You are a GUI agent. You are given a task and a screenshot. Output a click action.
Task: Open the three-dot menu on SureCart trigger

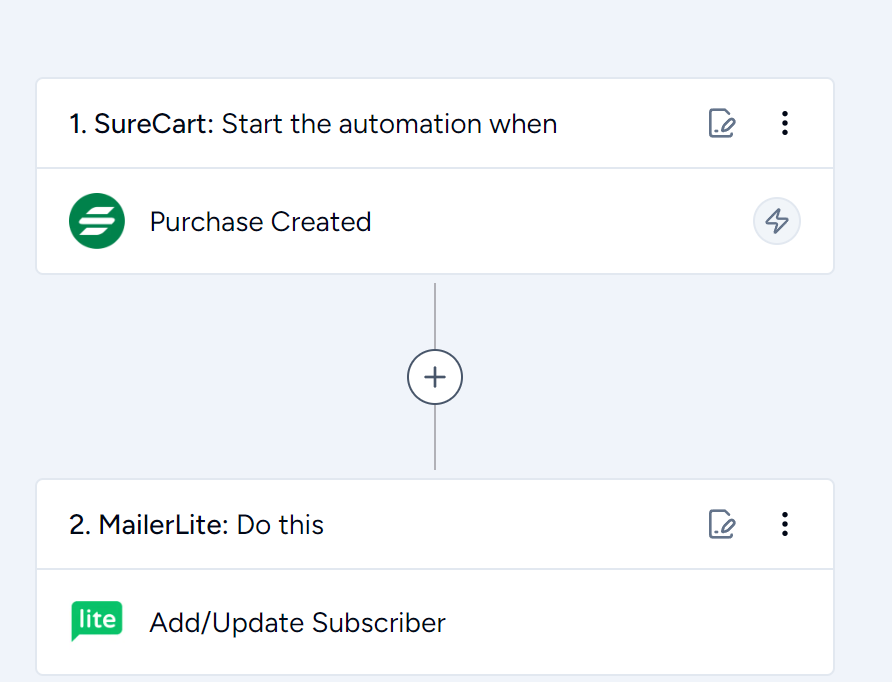coord(784,123)
